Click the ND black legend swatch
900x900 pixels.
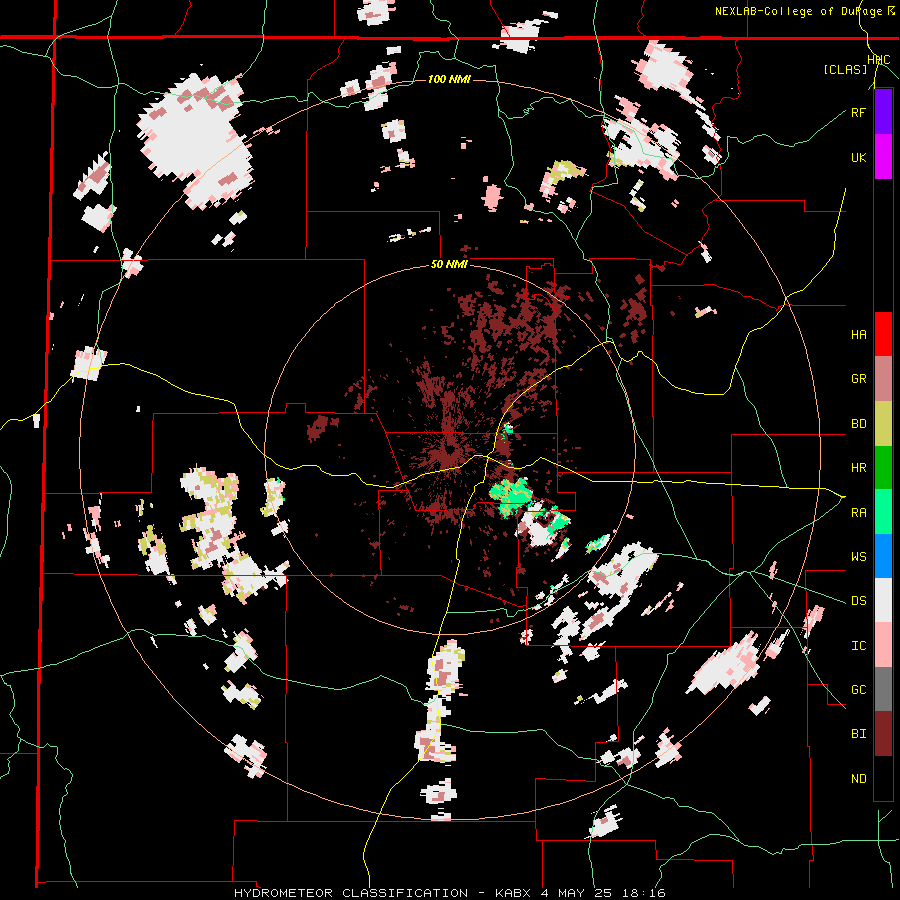tap(883, 778)
